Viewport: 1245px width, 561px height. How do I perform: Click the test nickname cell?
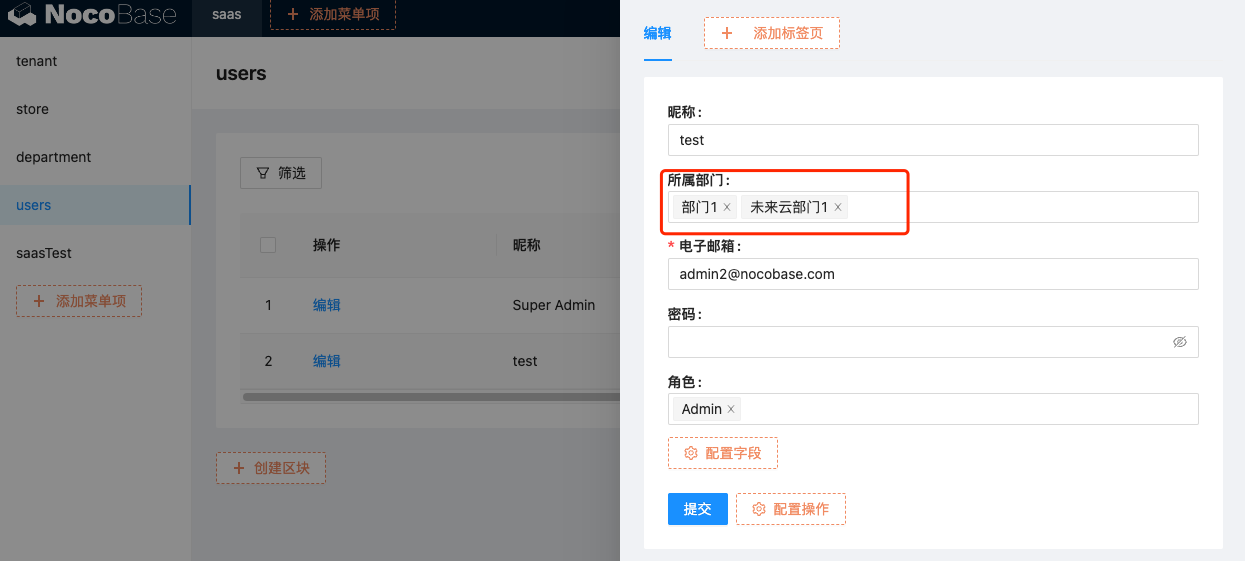tap(525, 361)
